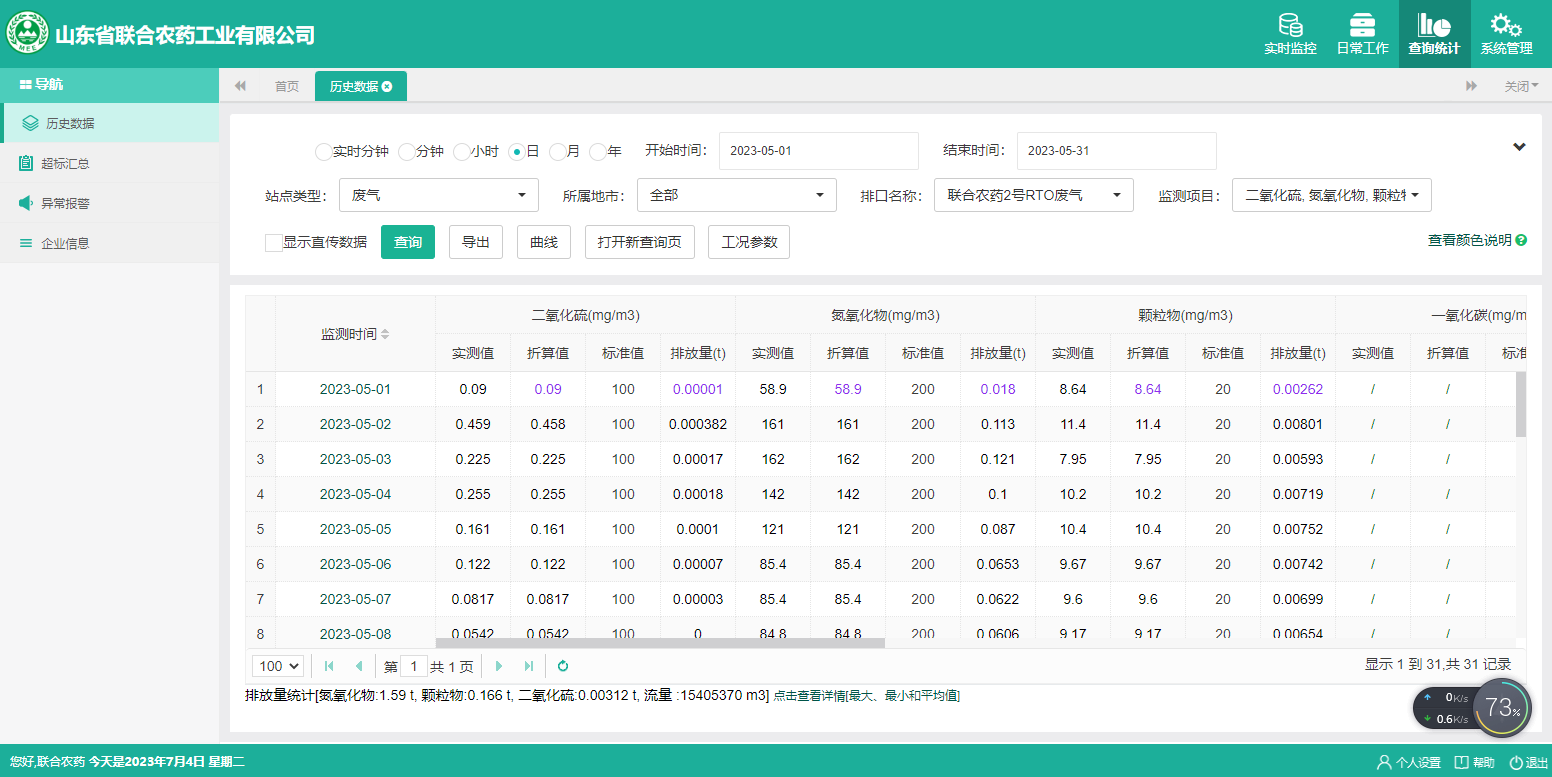Switch to the 历史数据 tab

(x=361, y=86)
